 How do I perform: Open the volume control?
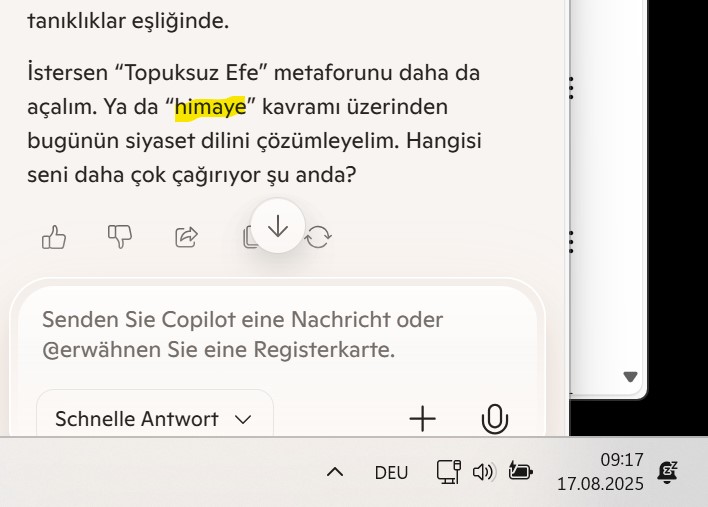click(483, 472)
